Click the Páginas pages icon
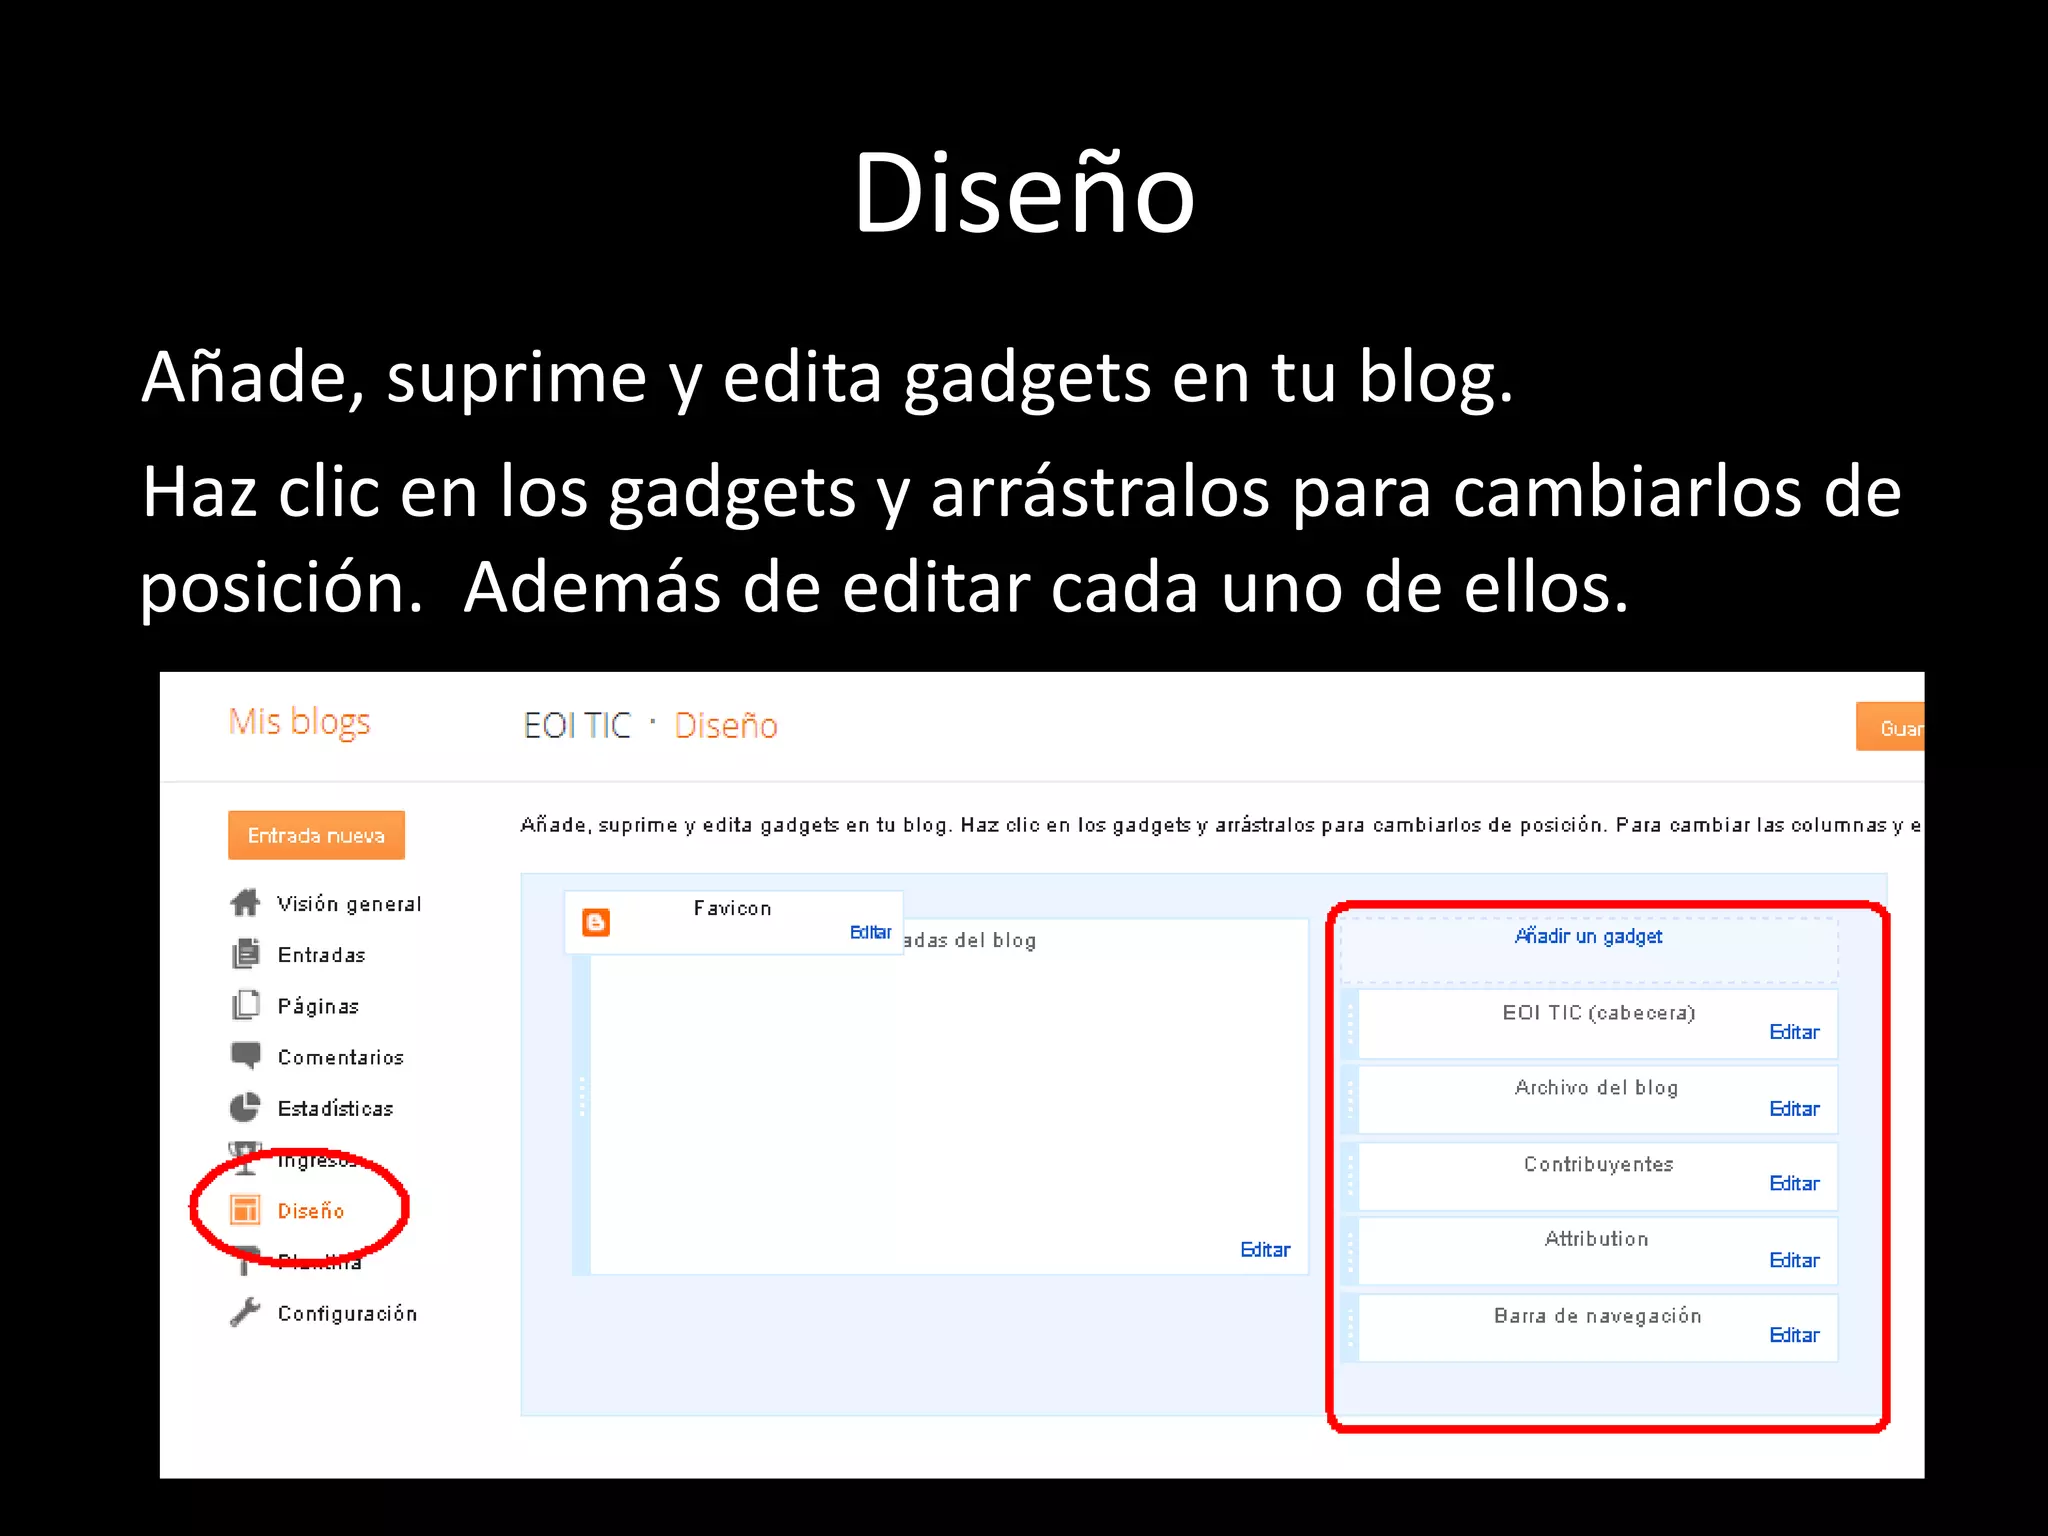 pos(245,1005)
